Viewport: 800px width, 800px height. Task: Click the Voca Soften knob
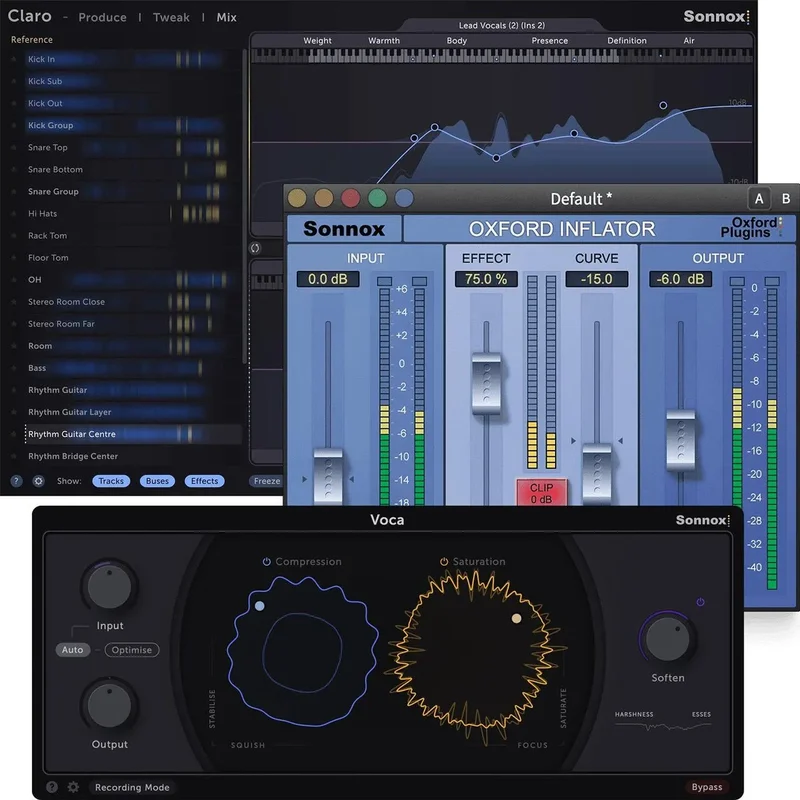(667, 639)
